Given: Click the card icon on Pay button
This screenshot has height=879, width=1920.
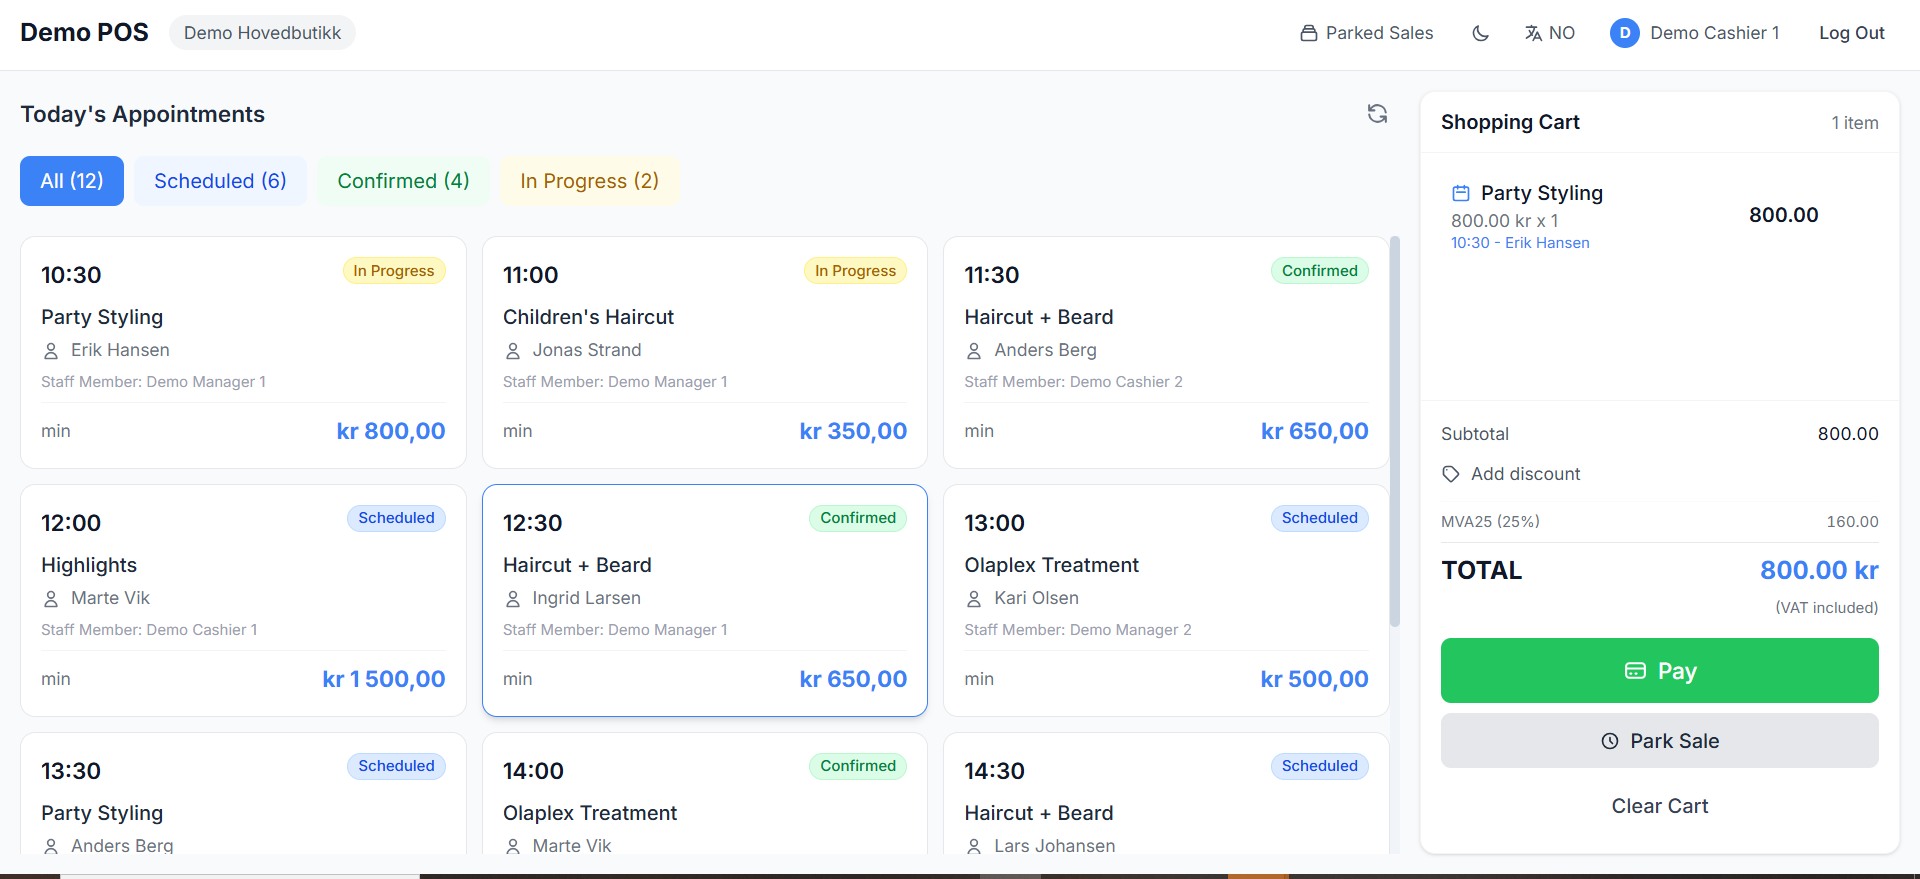Looking at the screenshot, I should point(1635,671).
